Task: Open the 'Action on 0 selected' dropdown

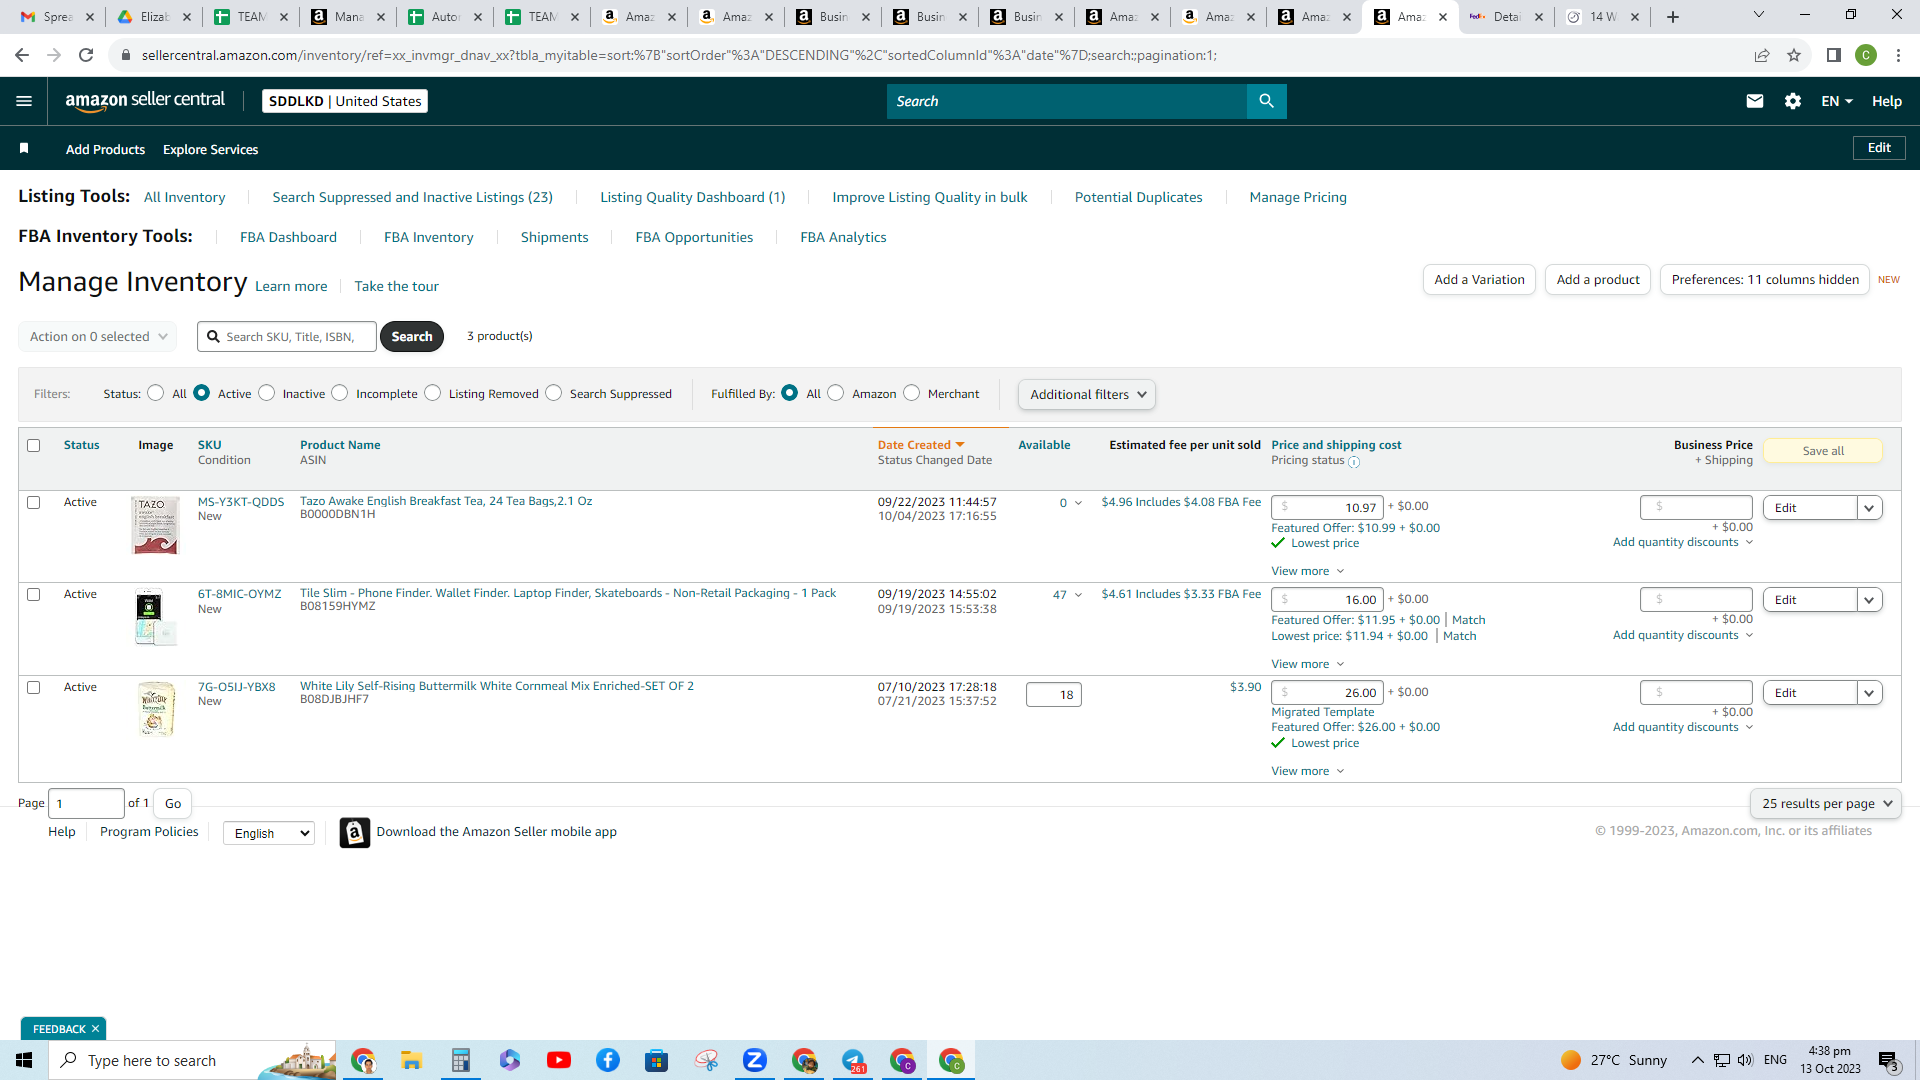Action: coord(98,336)
